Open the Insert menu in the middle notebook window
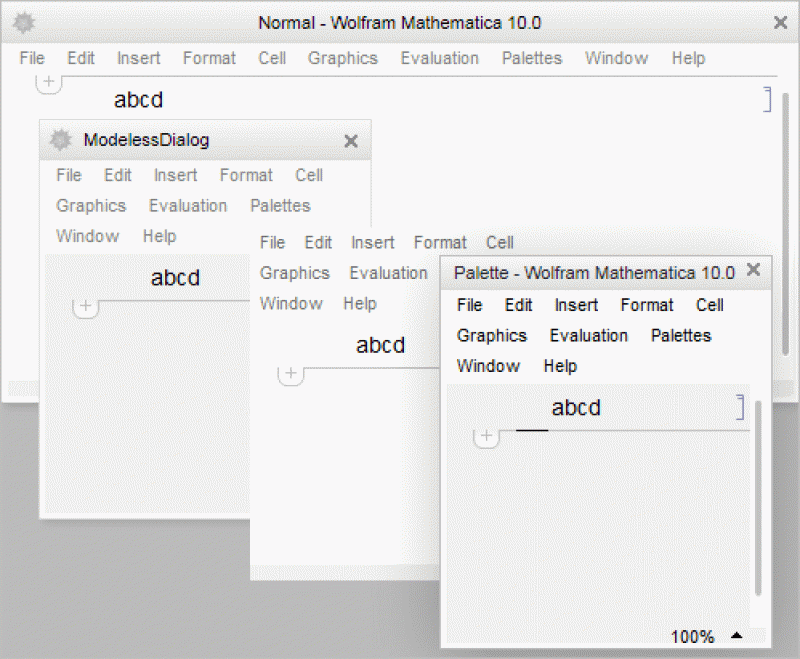800x659 pixels. [372, 242]
